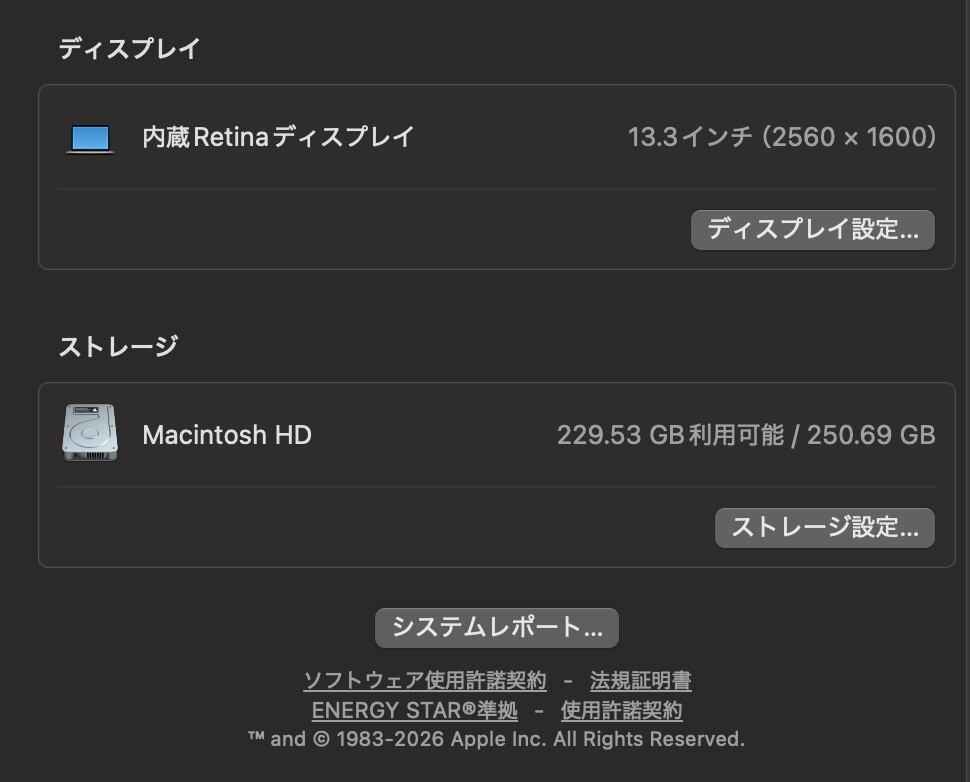Click the built-in Retina display laptop icon
970x782 pixels.
click(90, 138)
